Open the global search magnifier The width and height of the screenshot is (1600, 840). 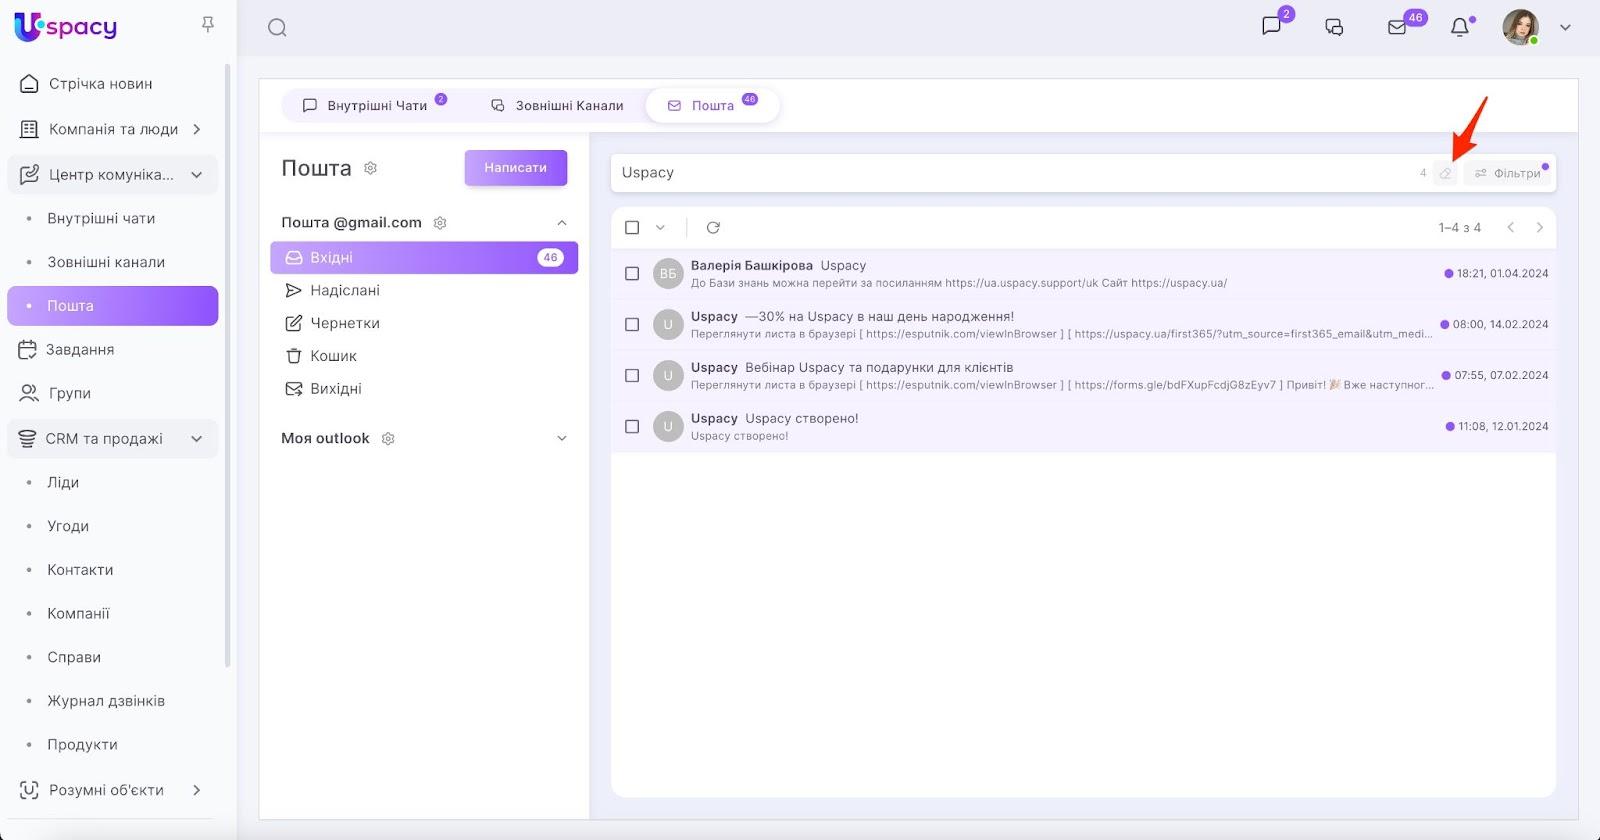click(277, 28)
